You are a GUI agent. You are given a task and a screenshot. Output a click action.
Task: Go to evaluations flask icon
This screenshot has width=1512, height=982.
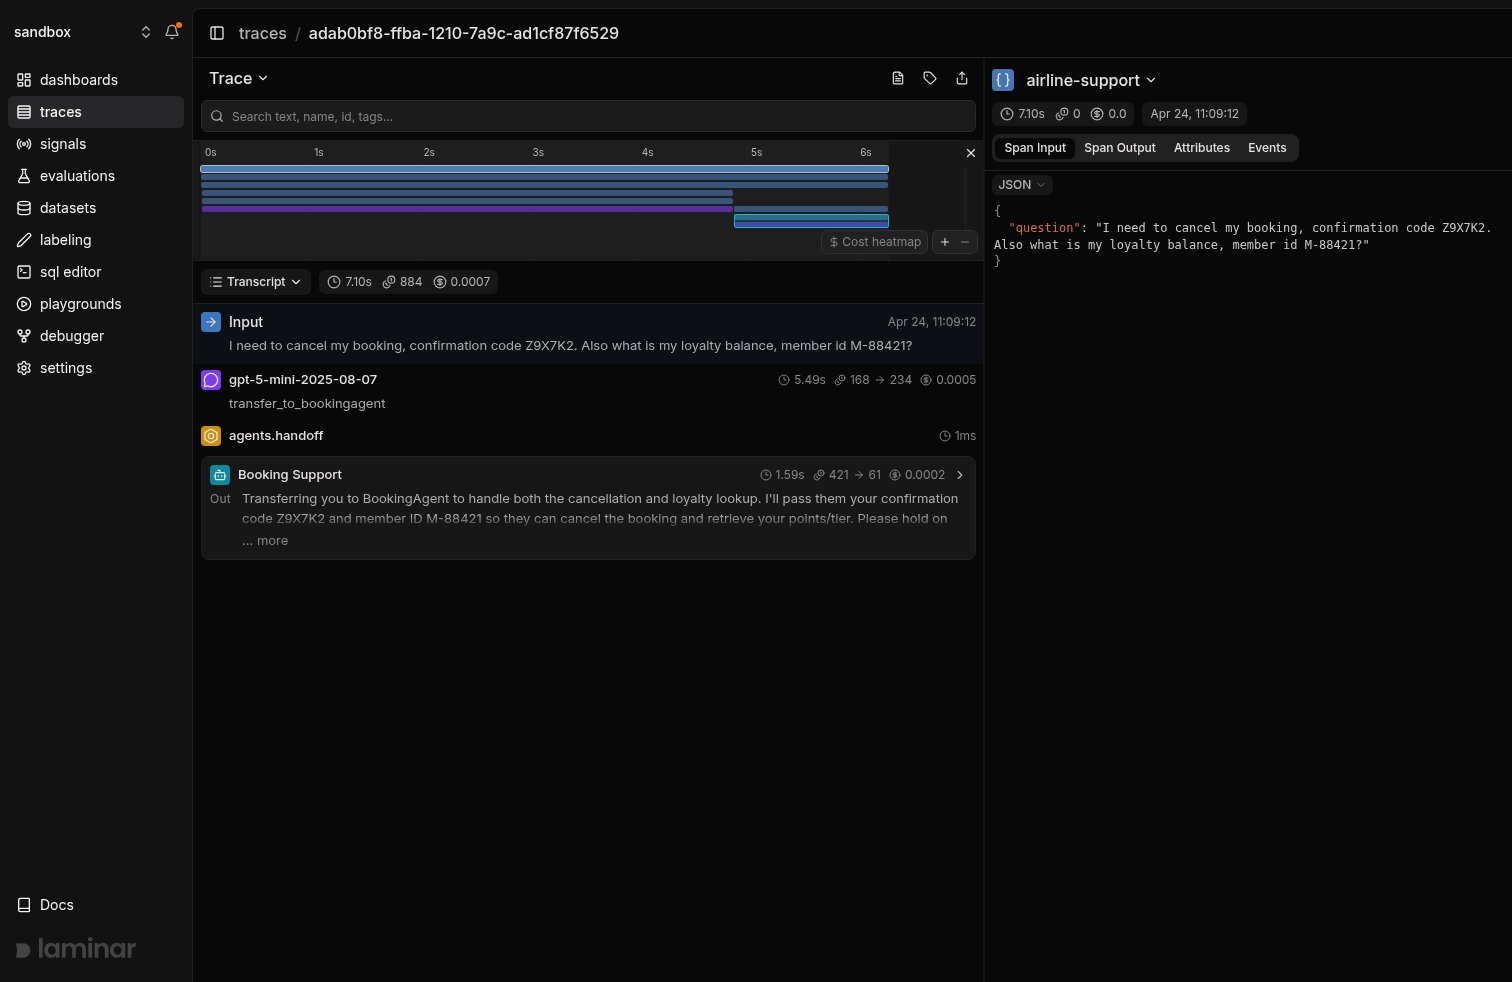coord(24,176)
